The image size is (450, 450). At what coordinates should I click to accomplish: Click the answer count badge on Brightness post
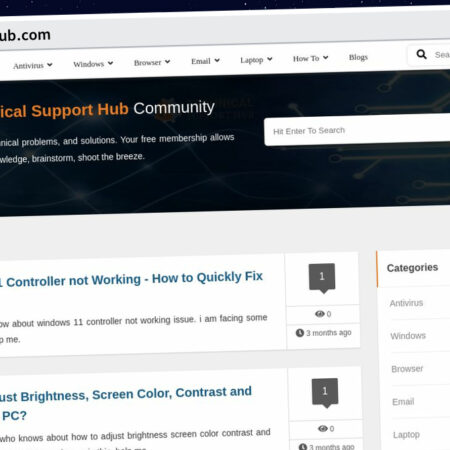[325, 393]
